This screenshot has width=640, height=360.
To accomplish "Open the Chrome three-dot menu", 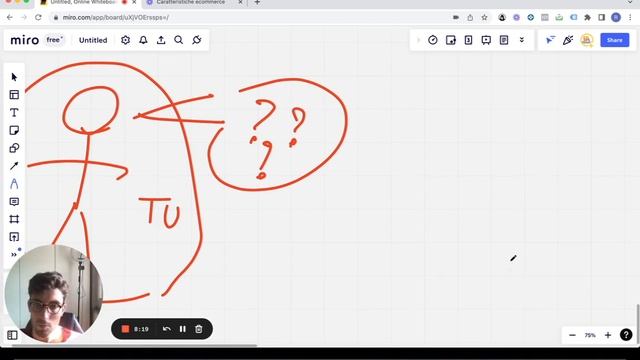I will (630, 18).
